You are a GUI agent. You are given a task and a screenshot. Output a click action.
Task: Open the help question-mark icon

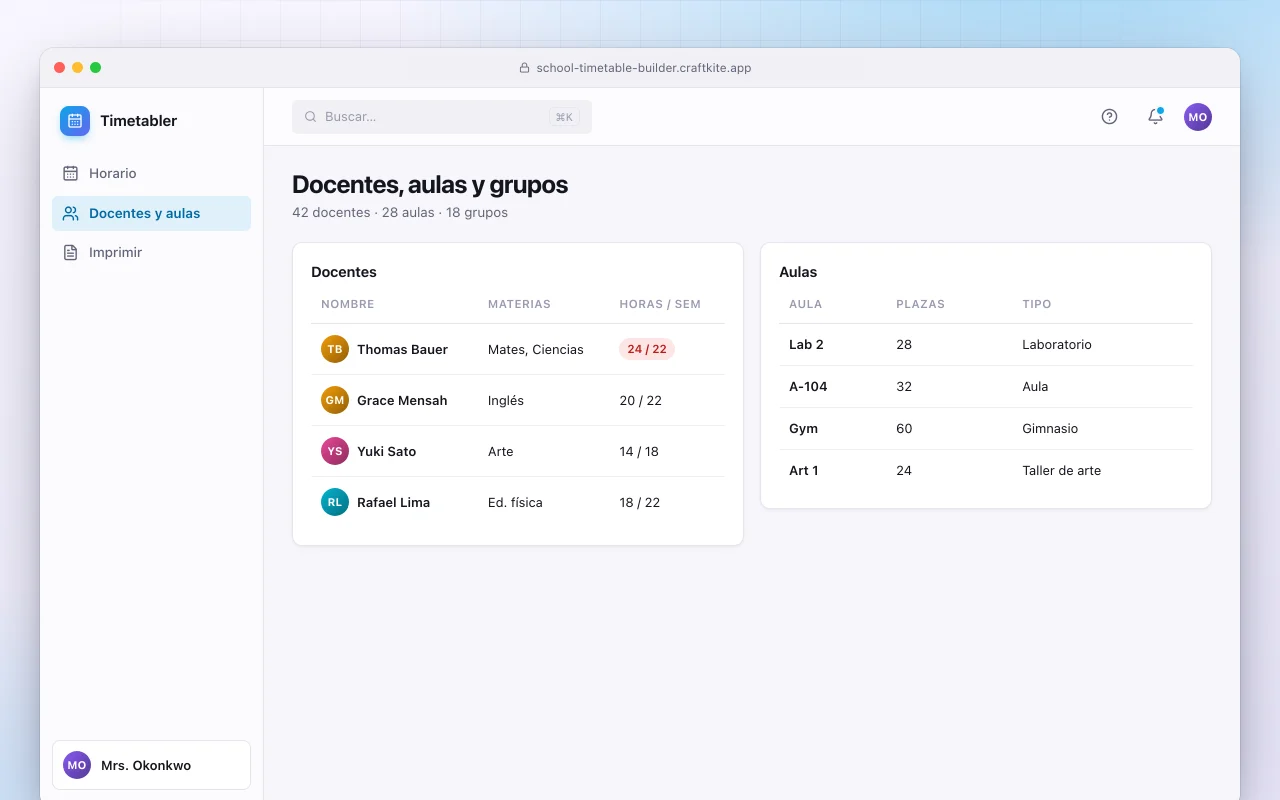point(1109,117)
